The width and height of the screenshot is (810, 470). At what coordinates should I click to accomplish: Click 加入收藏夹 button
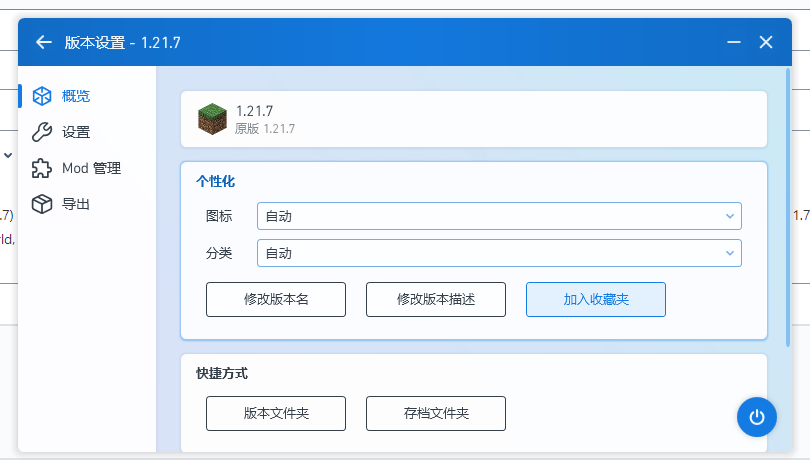pyautogui.click(x=596, y=299)
